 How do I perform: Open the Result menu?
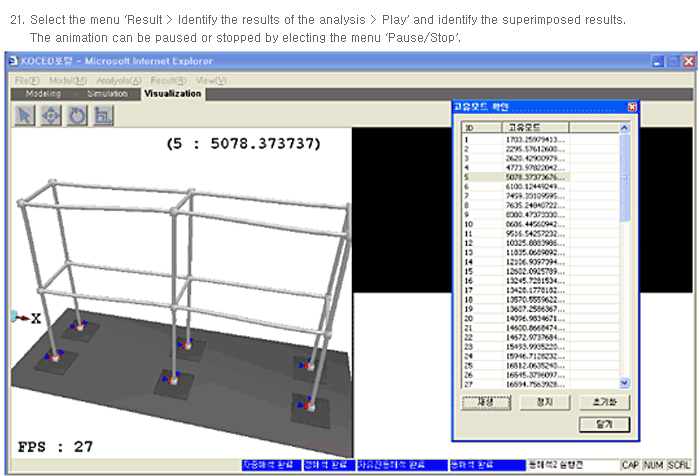167,80
